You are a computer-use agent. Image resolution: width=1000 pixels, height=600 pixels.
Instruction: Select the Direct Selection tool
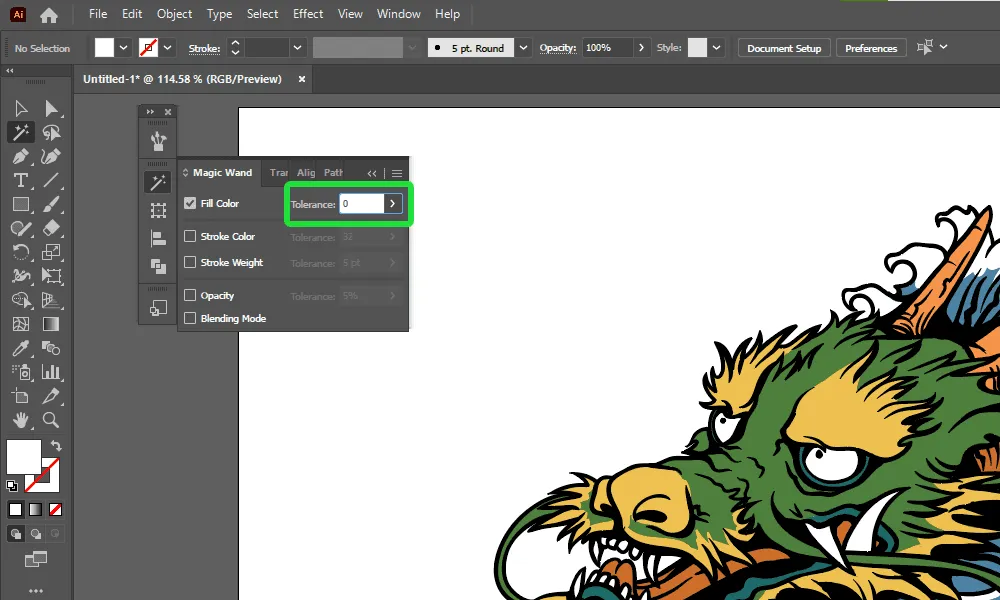click(51, 109)
